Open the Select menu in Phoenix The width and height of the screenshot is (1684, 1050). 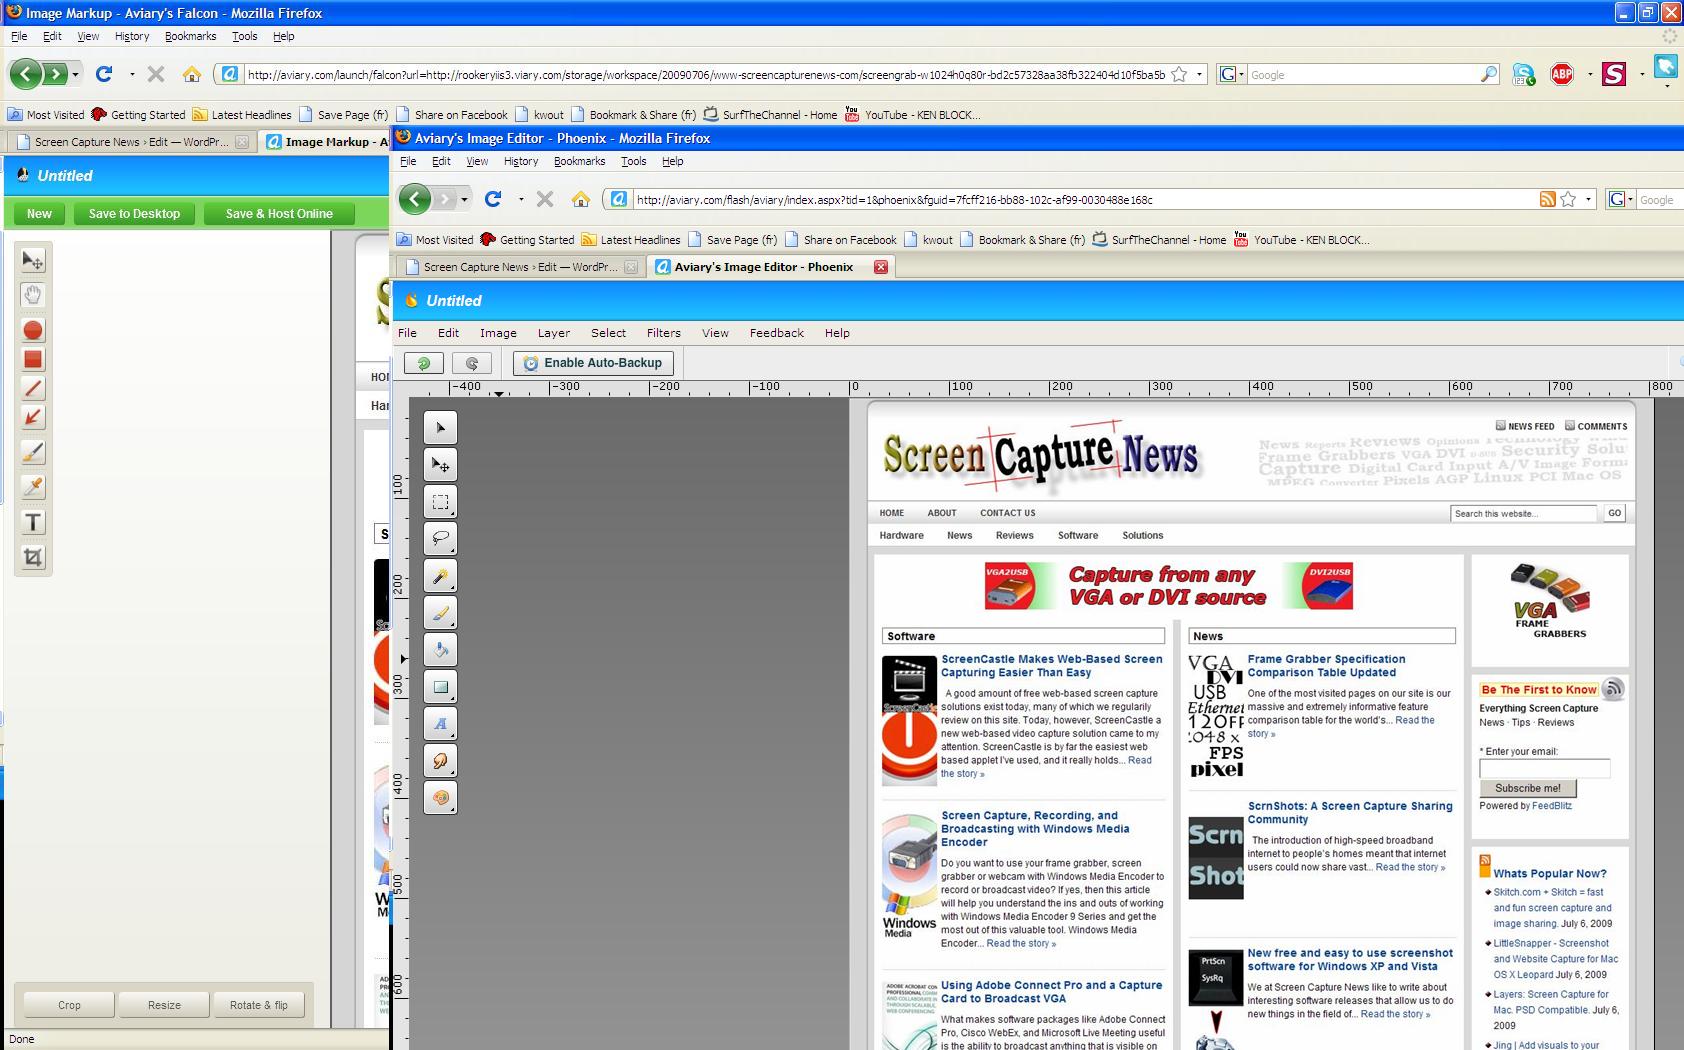pos(608,333)
